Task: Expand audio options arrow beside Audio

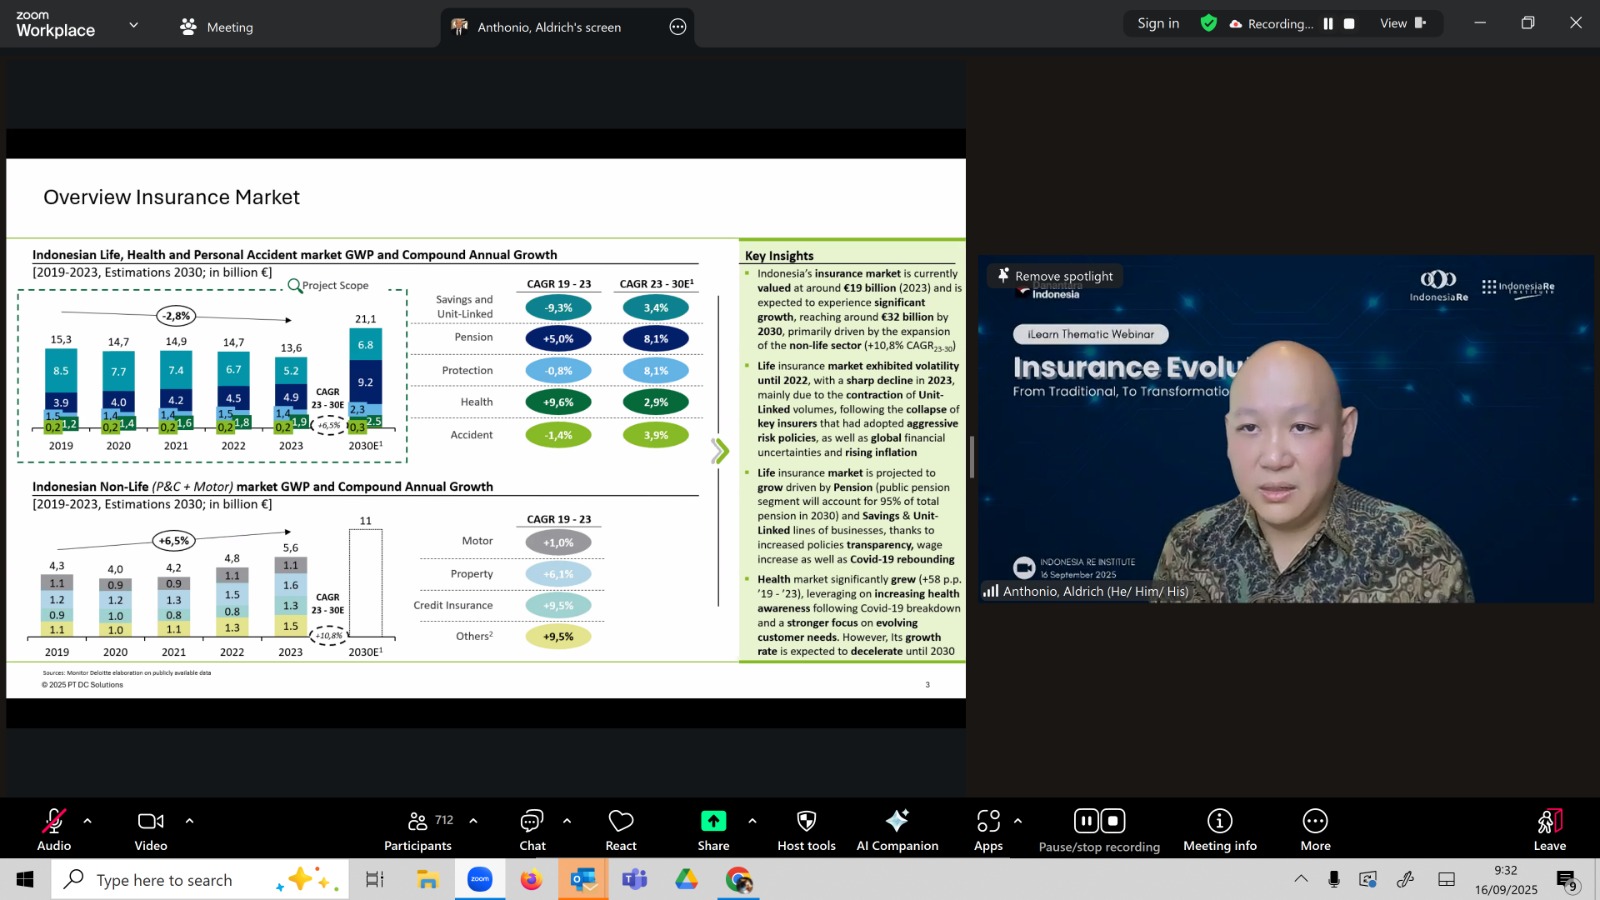Action: [x=88, y=821]
